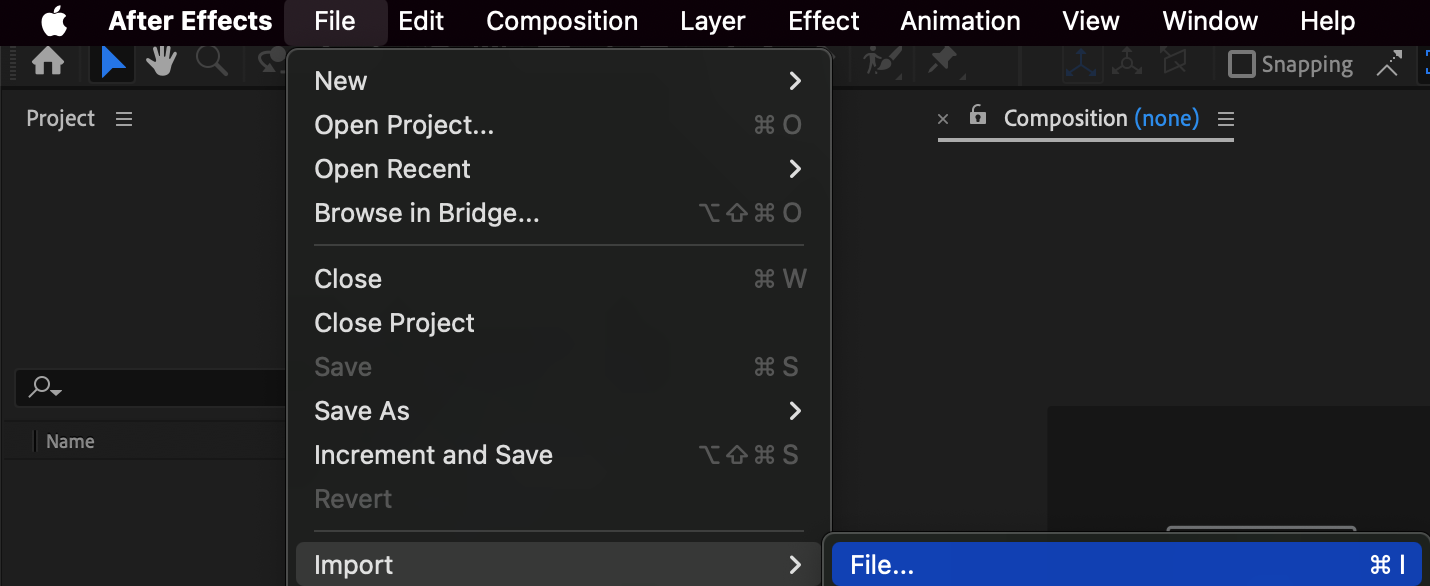Click the World Axis mode icon
Screen dimensions: 1430x586
(1127, 63)
